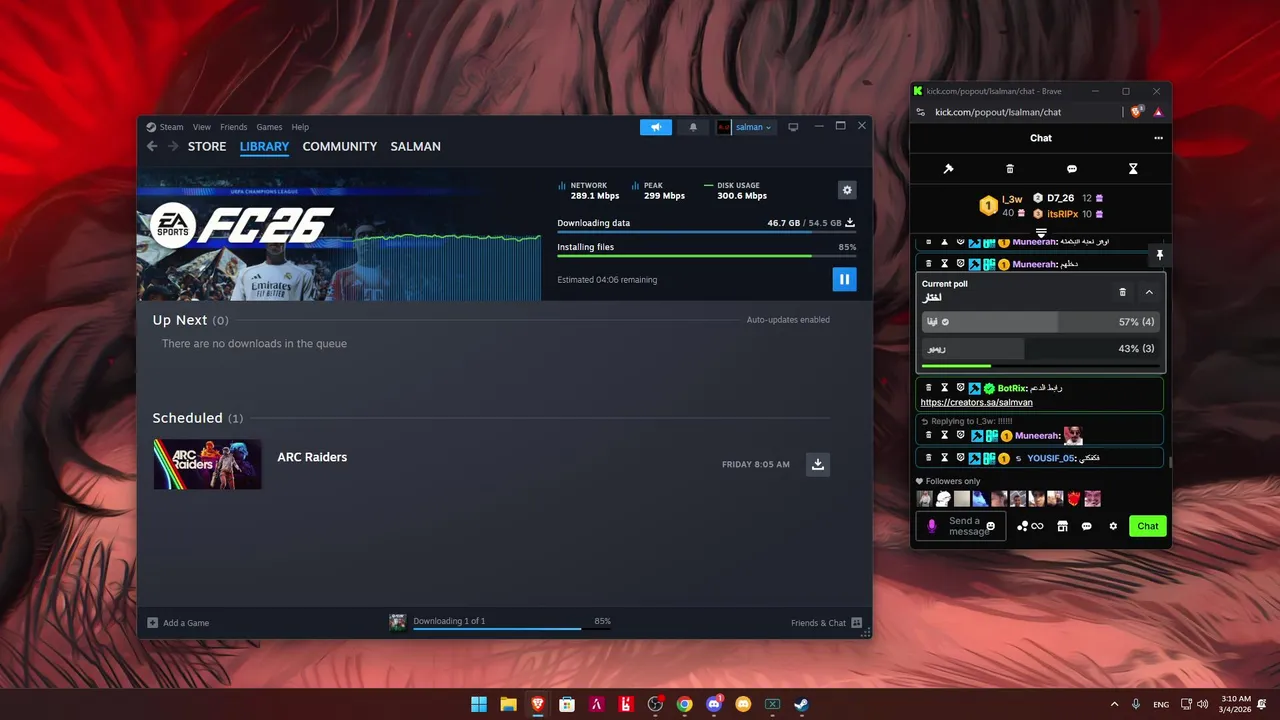Delete the current poll via trash icon

pos(1122,292)
